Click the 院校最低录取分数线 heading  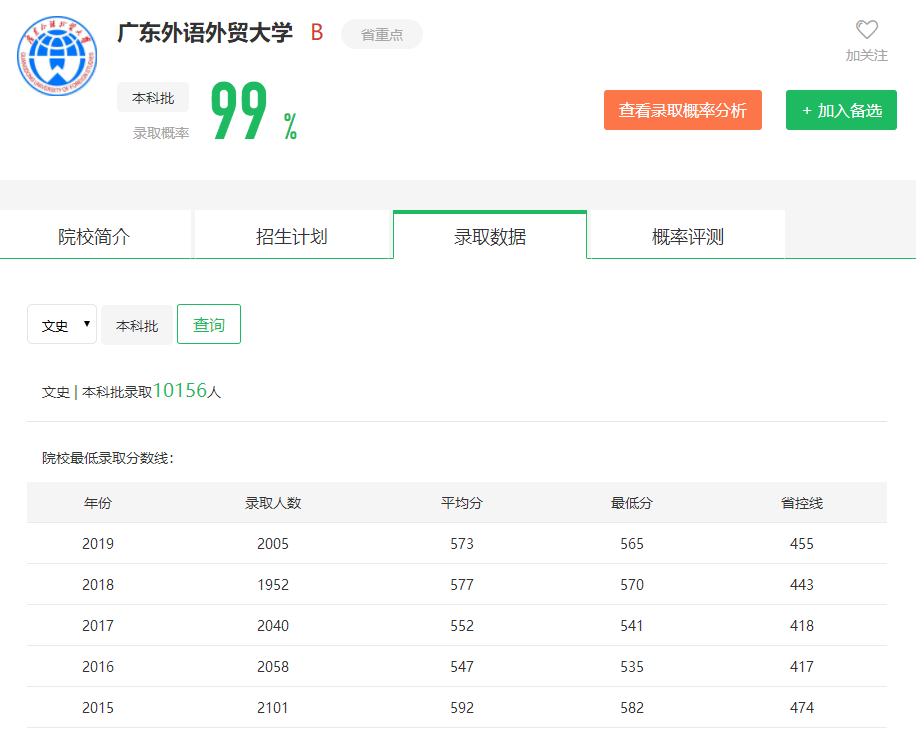(x=107, y=458)
